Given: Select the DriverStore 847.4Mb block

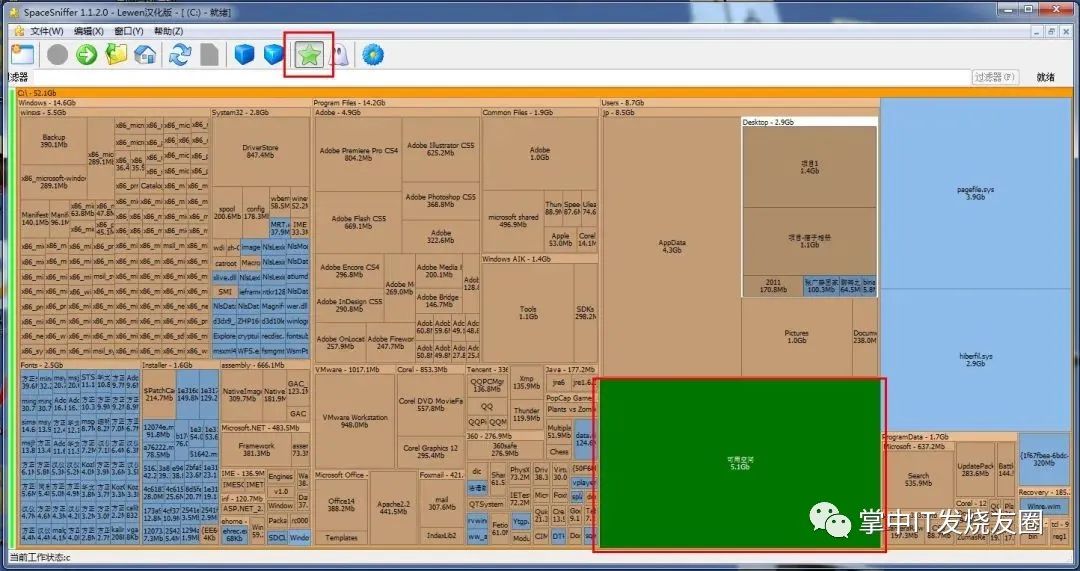Looking at the screenshot, I should click(x=260, y=151).
